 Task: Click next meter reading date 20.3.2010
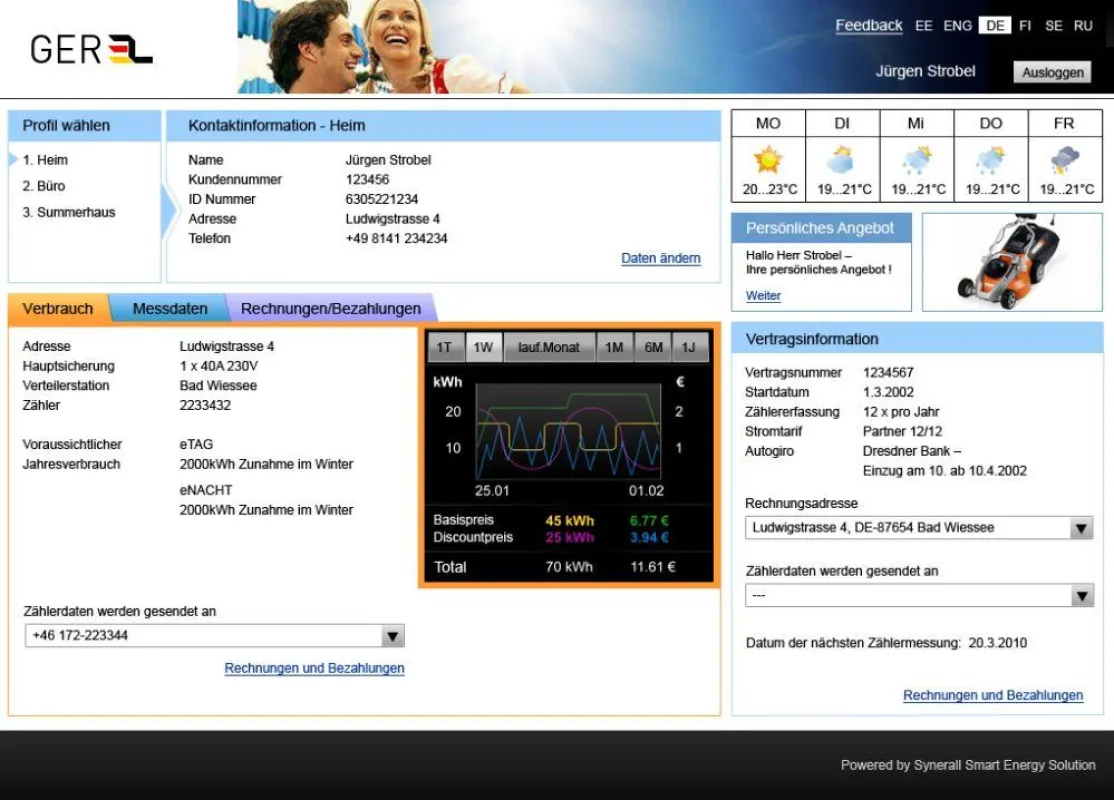pyautogui.click(x=997, y=643)
